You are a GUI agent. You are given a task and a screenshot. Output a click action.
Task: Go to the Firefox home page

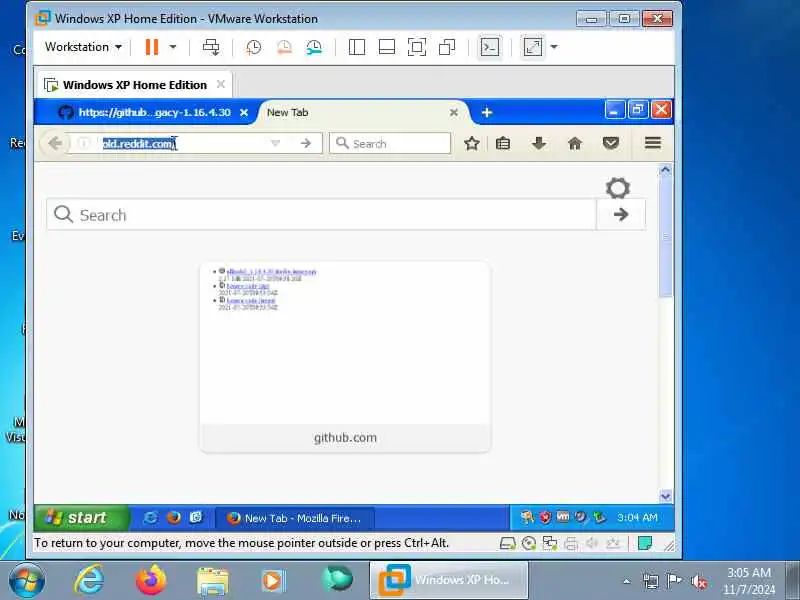click(575, 143)
